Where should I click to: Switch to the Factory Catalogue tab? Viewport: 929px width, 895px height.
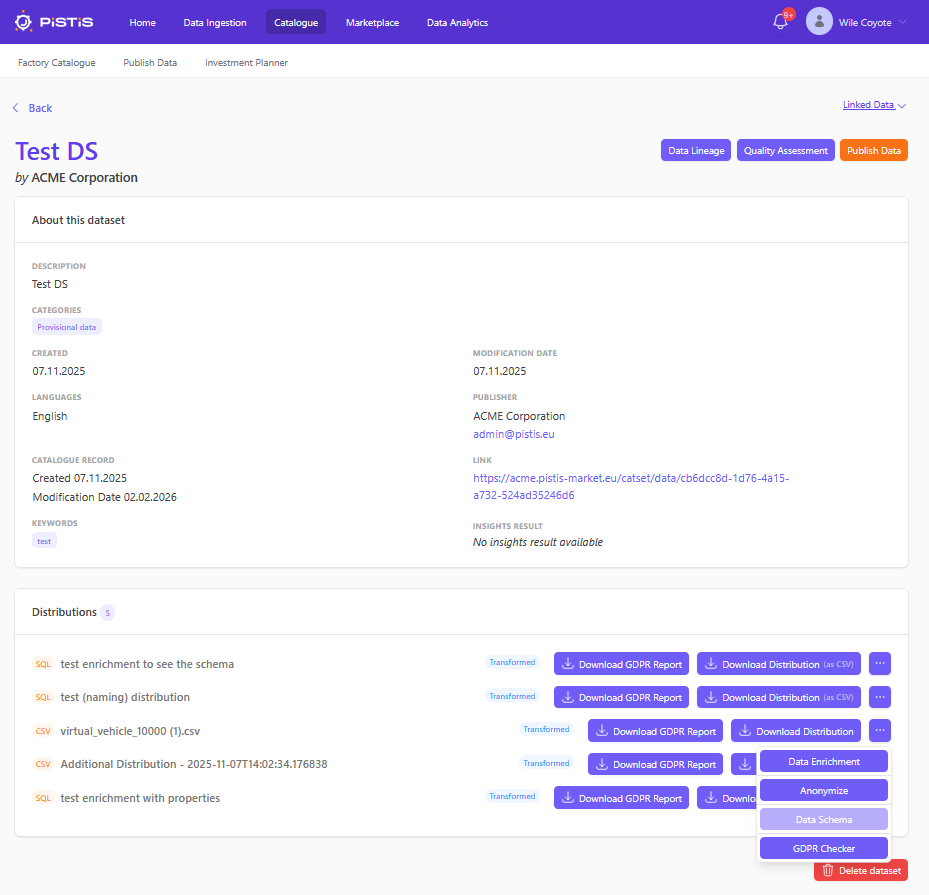[x=56, y=63]
